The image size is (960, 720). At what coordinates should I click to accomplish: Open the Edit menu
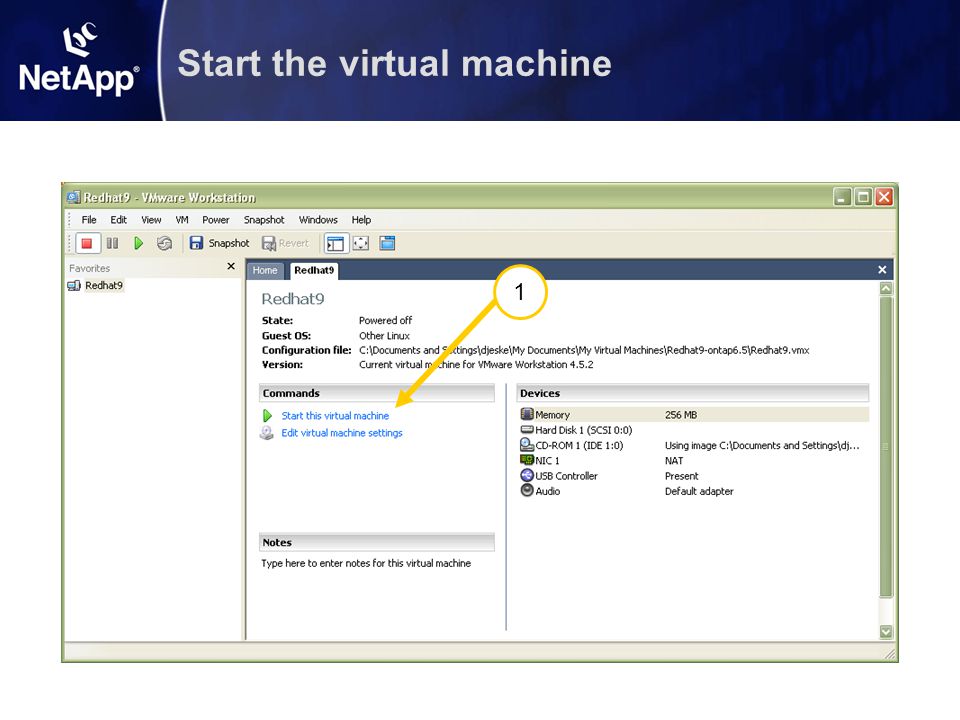point(119,220)
